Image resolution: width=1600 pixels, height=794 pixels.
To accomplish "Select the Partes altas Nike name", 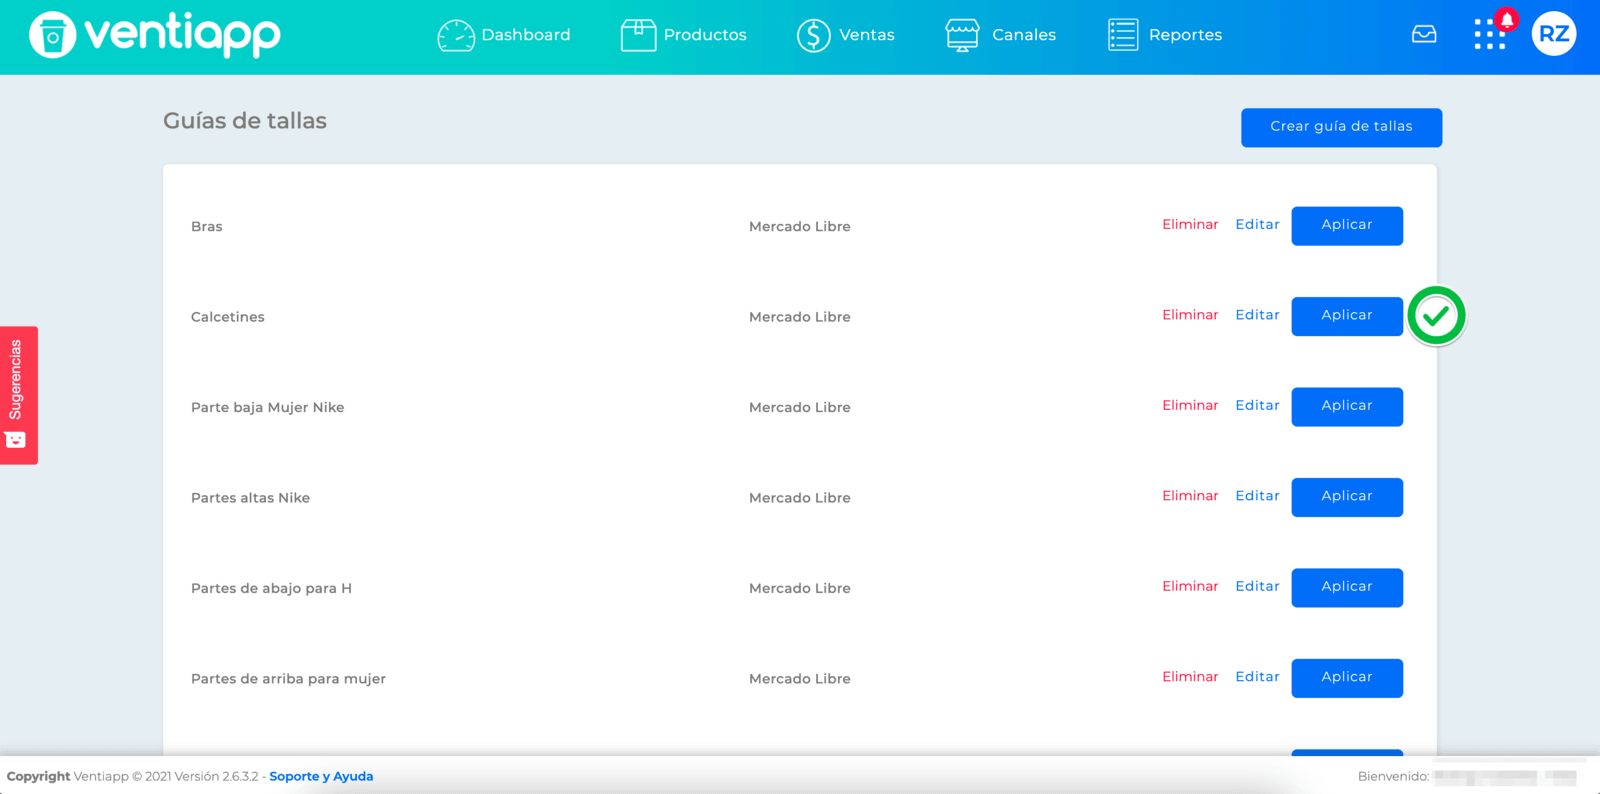I will point(250,498).
